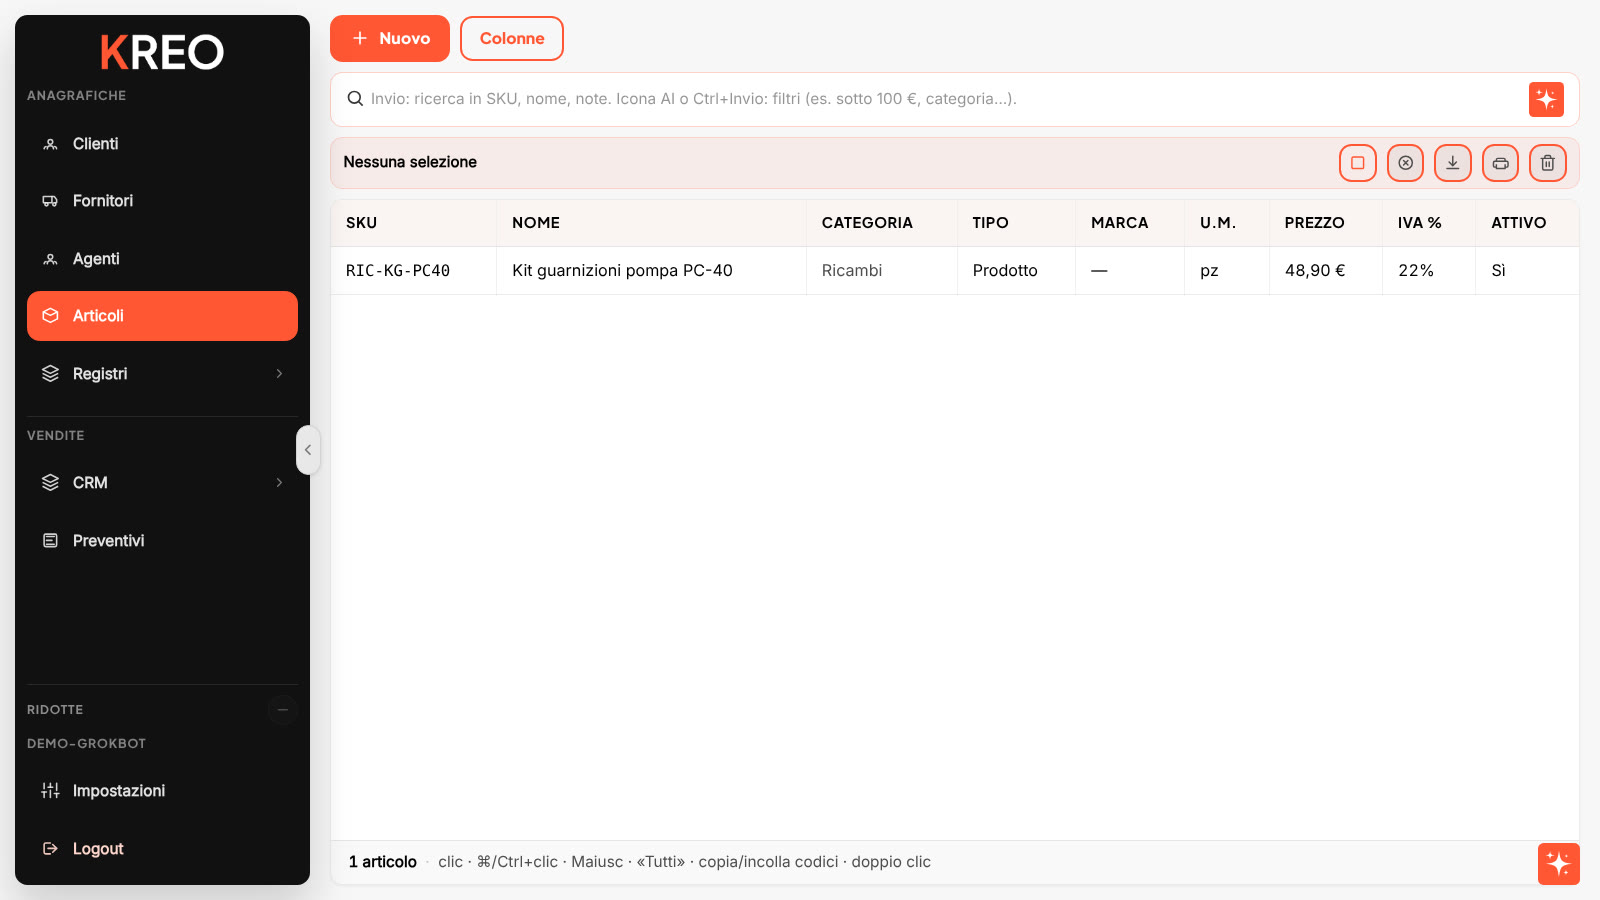Open Fornitori in sidebar
The height and width of the screenshot is (900, 1600).
click(162, 201)
